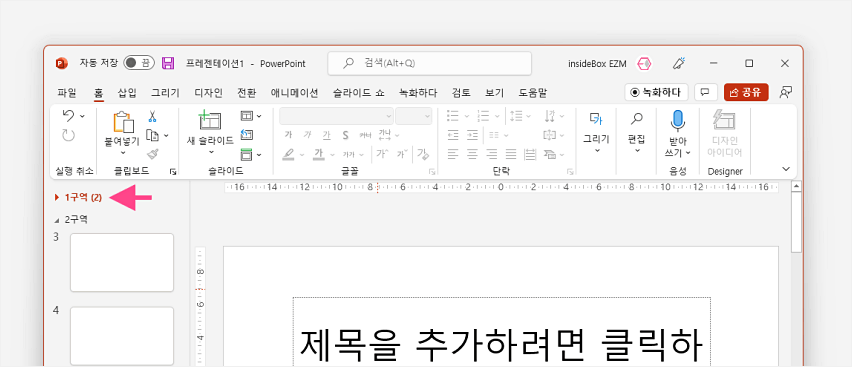The width and height of the screenshot is (852, 367).
Task: Toggle bold 가 formatting
Action: point(288,135)
